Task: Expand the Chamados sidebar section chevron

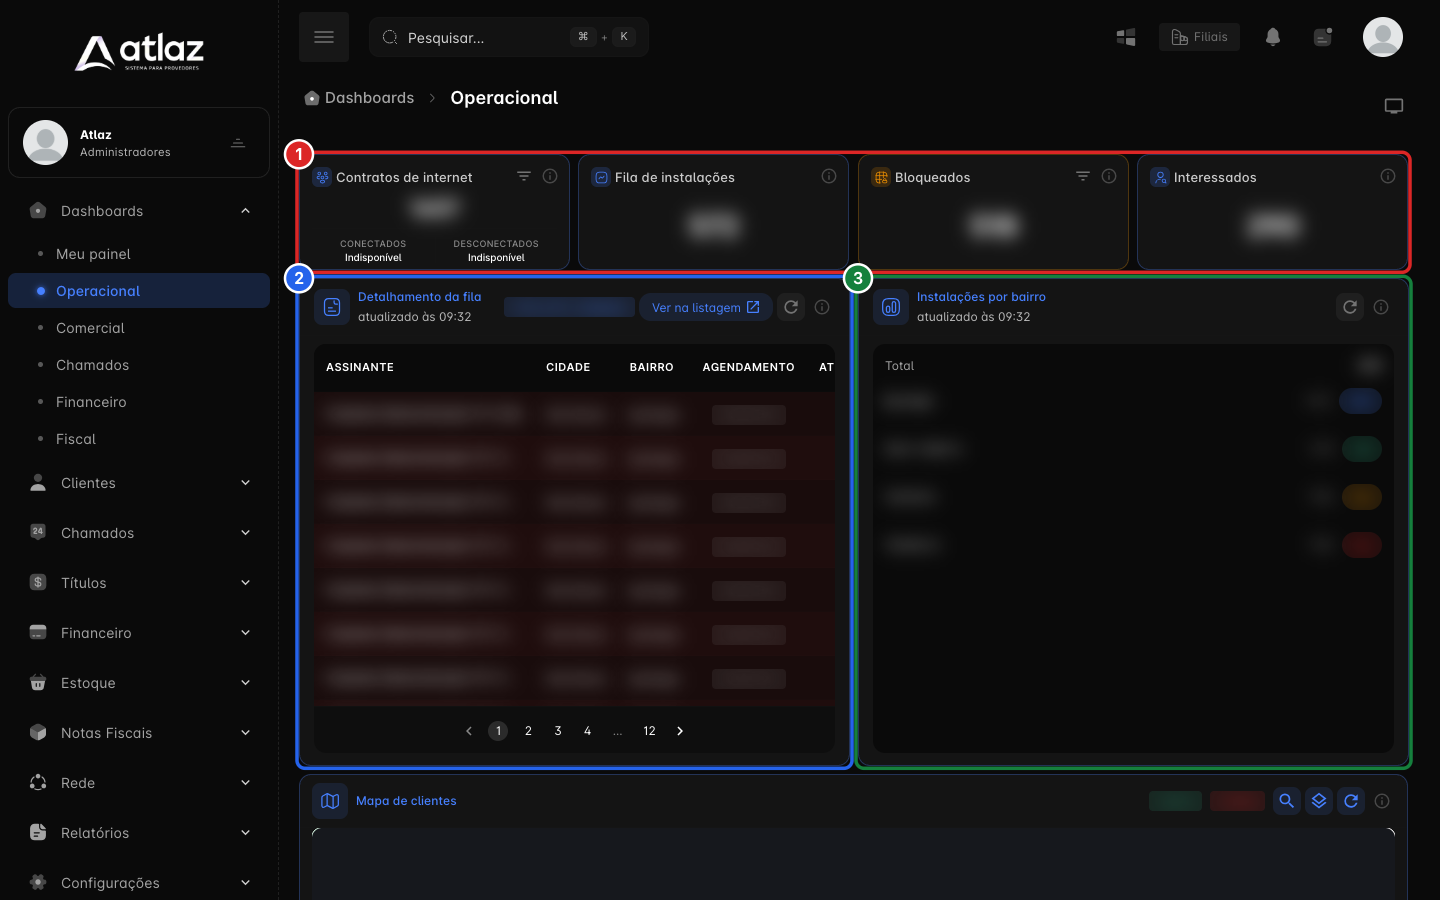Action: 246,533
